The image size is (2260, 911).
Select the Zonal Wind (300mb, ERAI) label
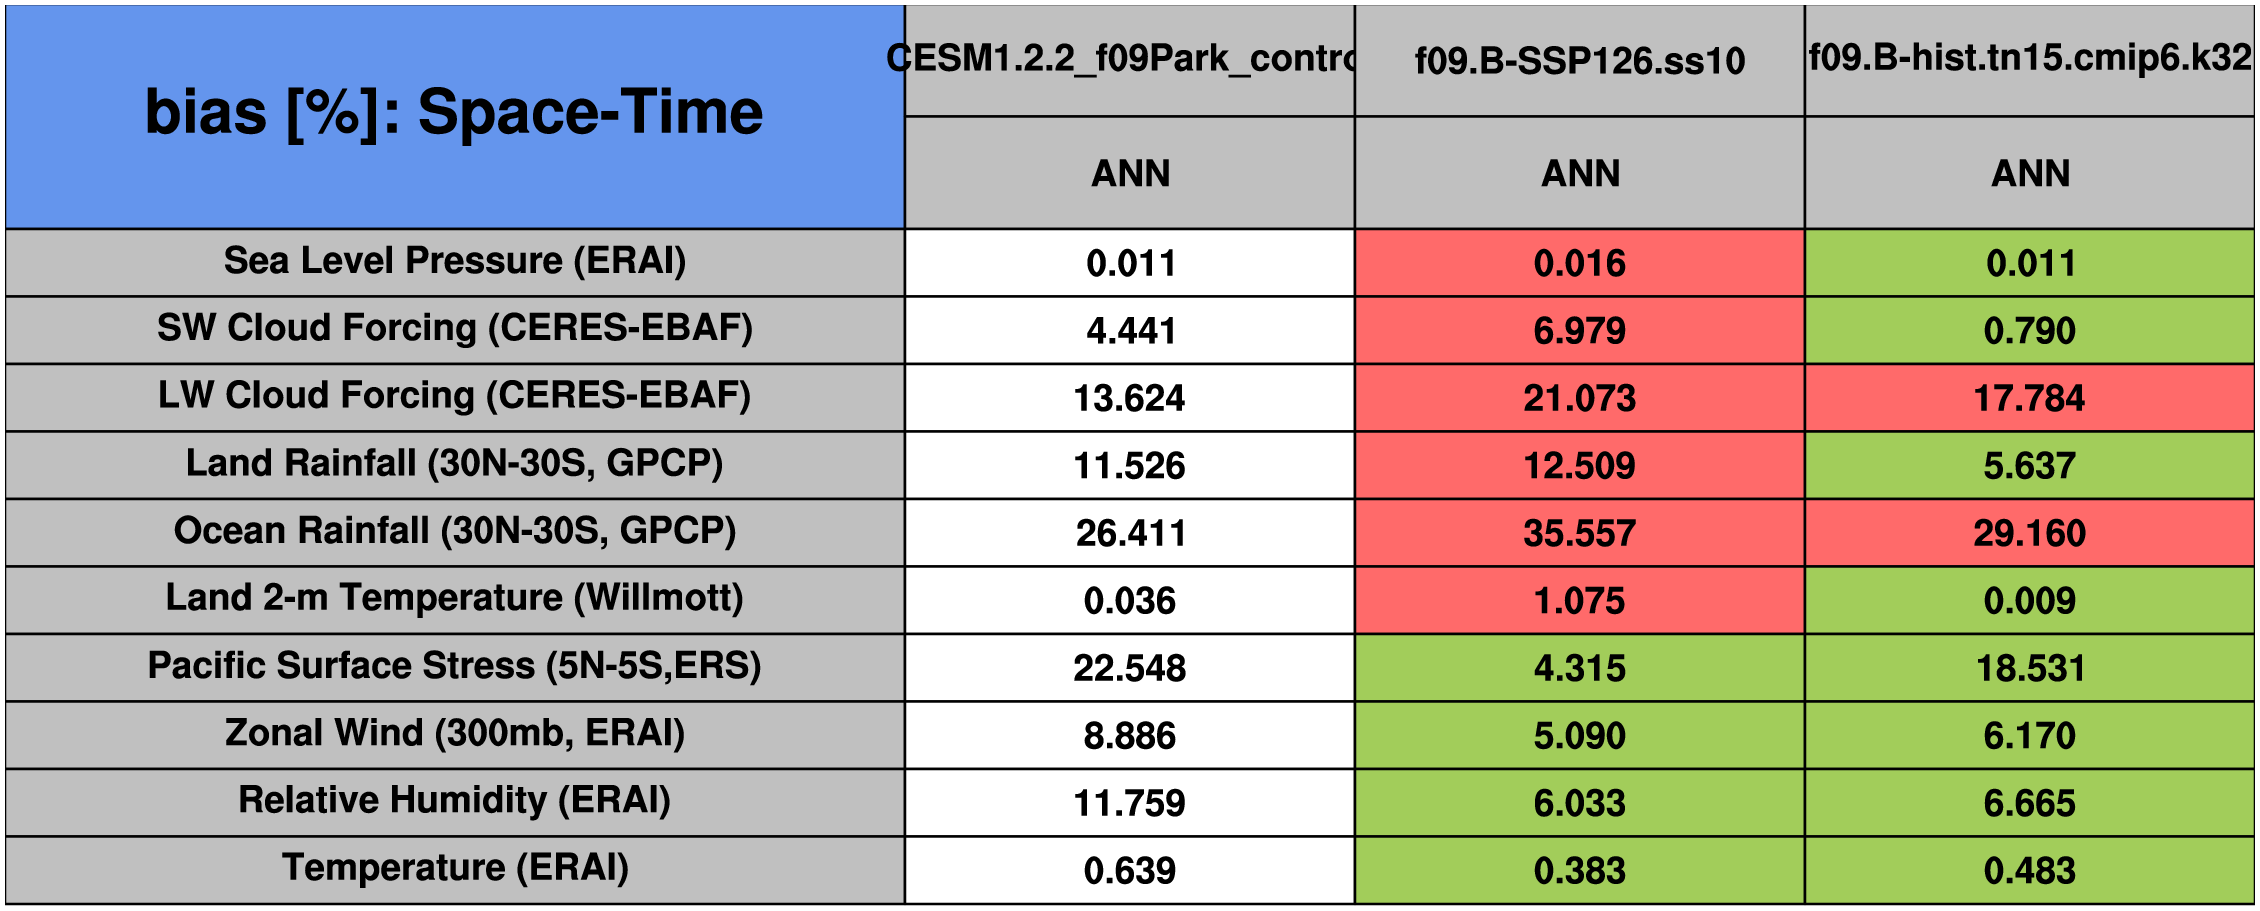click(x=454, y=734)
